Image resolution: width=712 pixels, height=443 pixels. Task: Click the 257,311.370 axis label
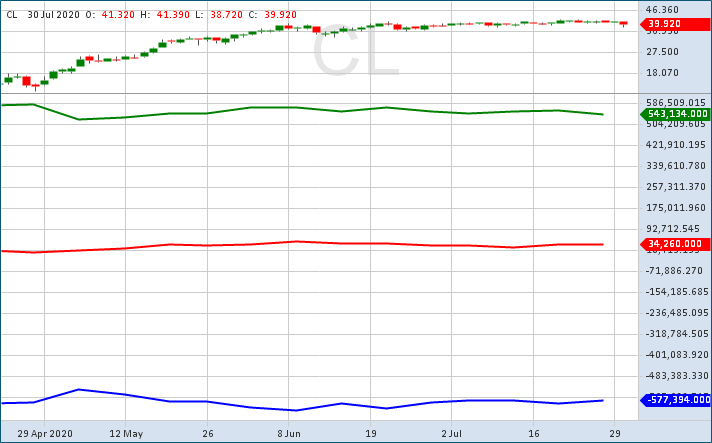coord(676,187)
